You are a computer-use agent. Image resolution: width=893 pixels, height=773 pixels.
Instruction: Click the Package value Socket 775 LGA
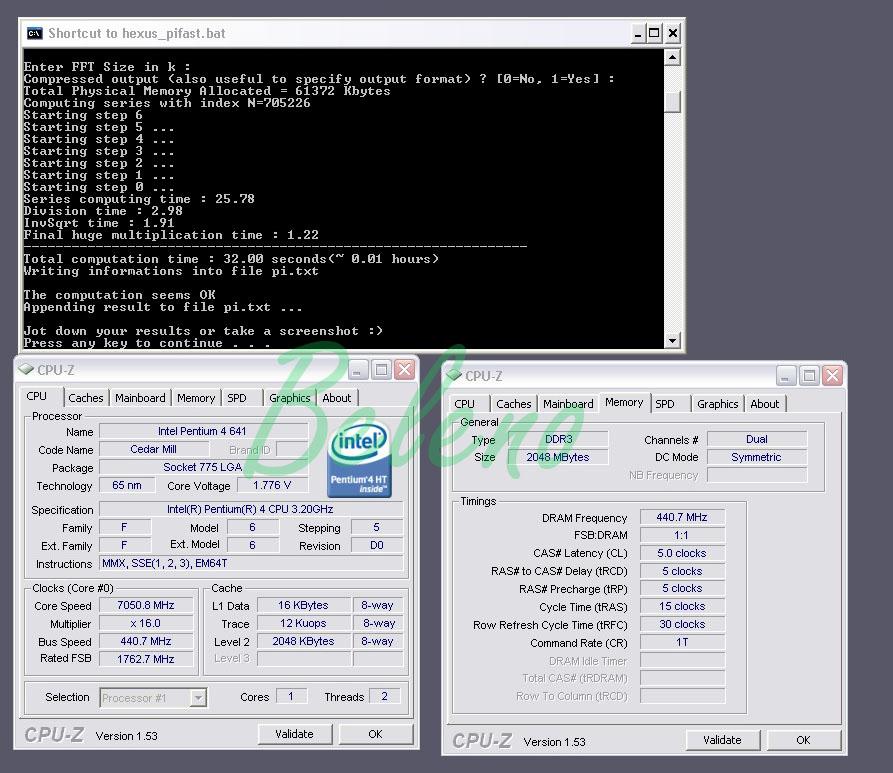tap(203, 467)
